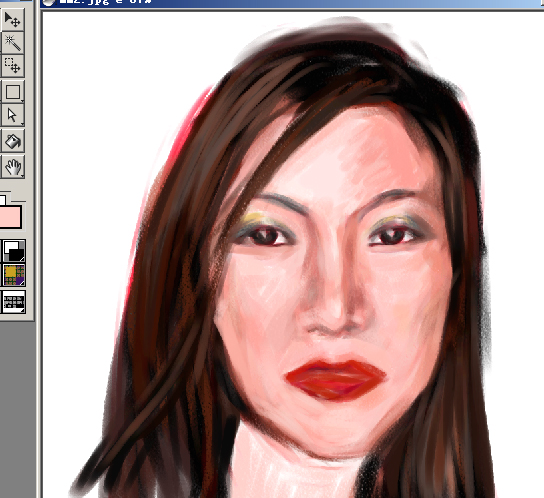This screenshot has height=498, width=544.
Task: Click the red lips on the portrait
Action: click(x=335, y=379)
